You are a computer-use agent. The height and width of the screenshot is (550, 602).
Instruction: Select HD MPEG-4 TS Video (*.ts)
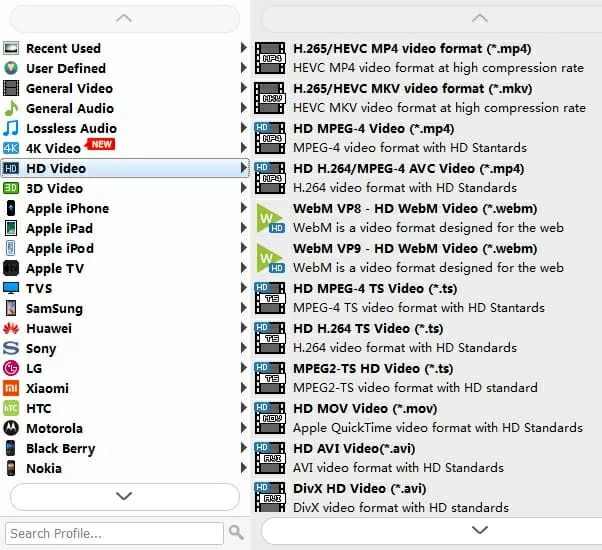click(427, 298)
